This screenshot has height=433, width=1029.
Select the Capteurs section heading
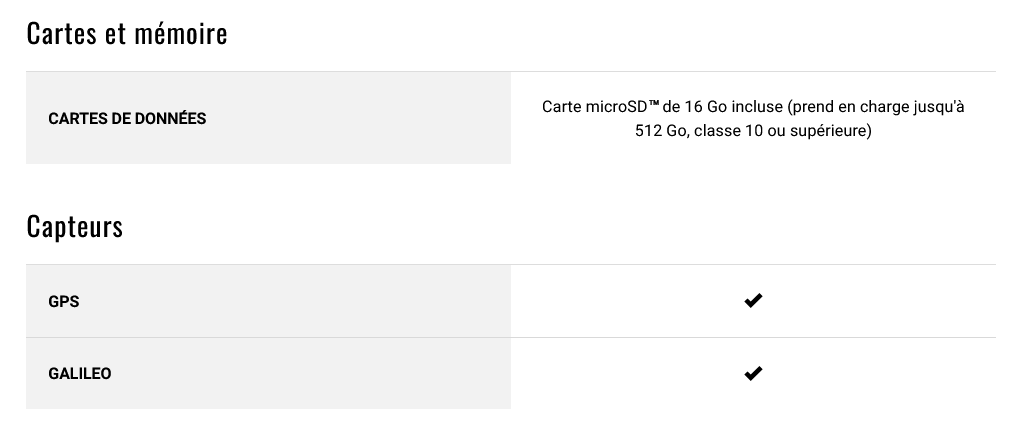tap(75, 226)
